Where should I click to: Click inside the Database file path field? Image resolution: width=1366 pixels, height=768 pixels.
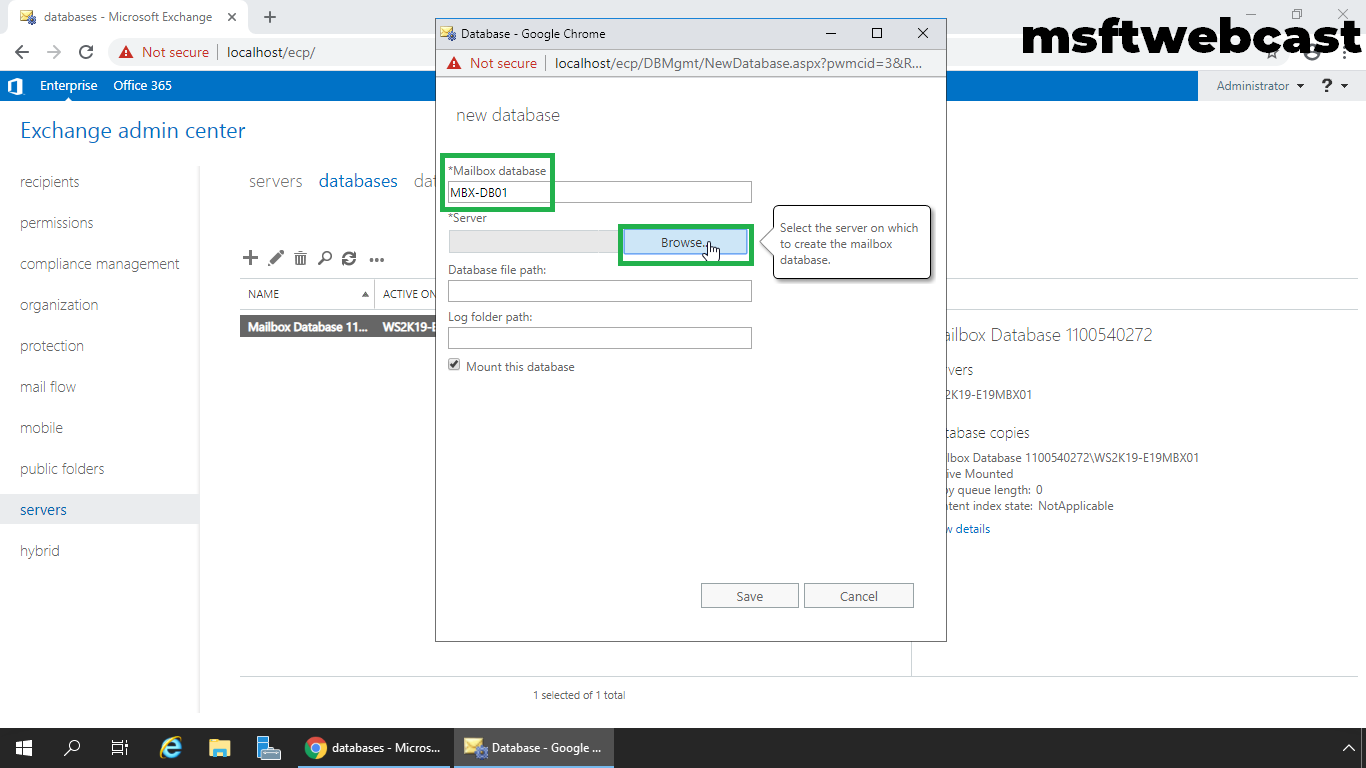[599, 291]
